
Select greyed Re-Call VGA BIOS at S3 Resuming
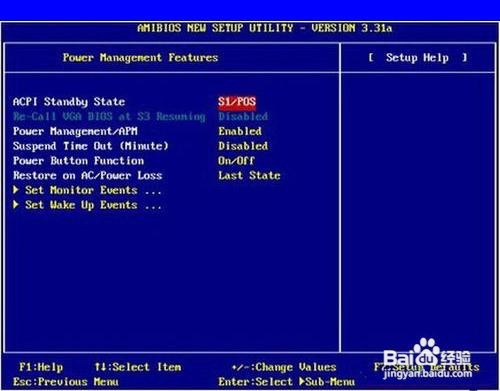click(109, 116)
